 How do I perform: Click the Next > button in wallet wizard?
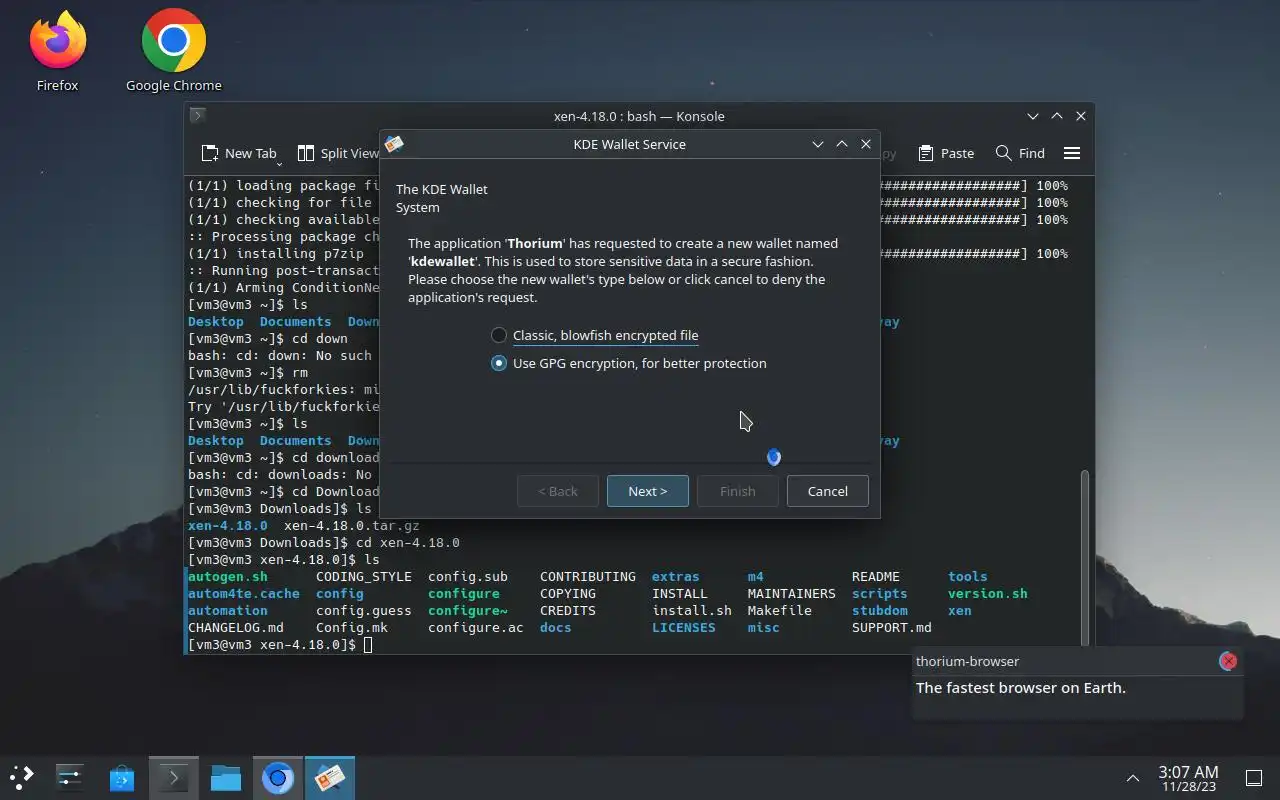point(647,491)
